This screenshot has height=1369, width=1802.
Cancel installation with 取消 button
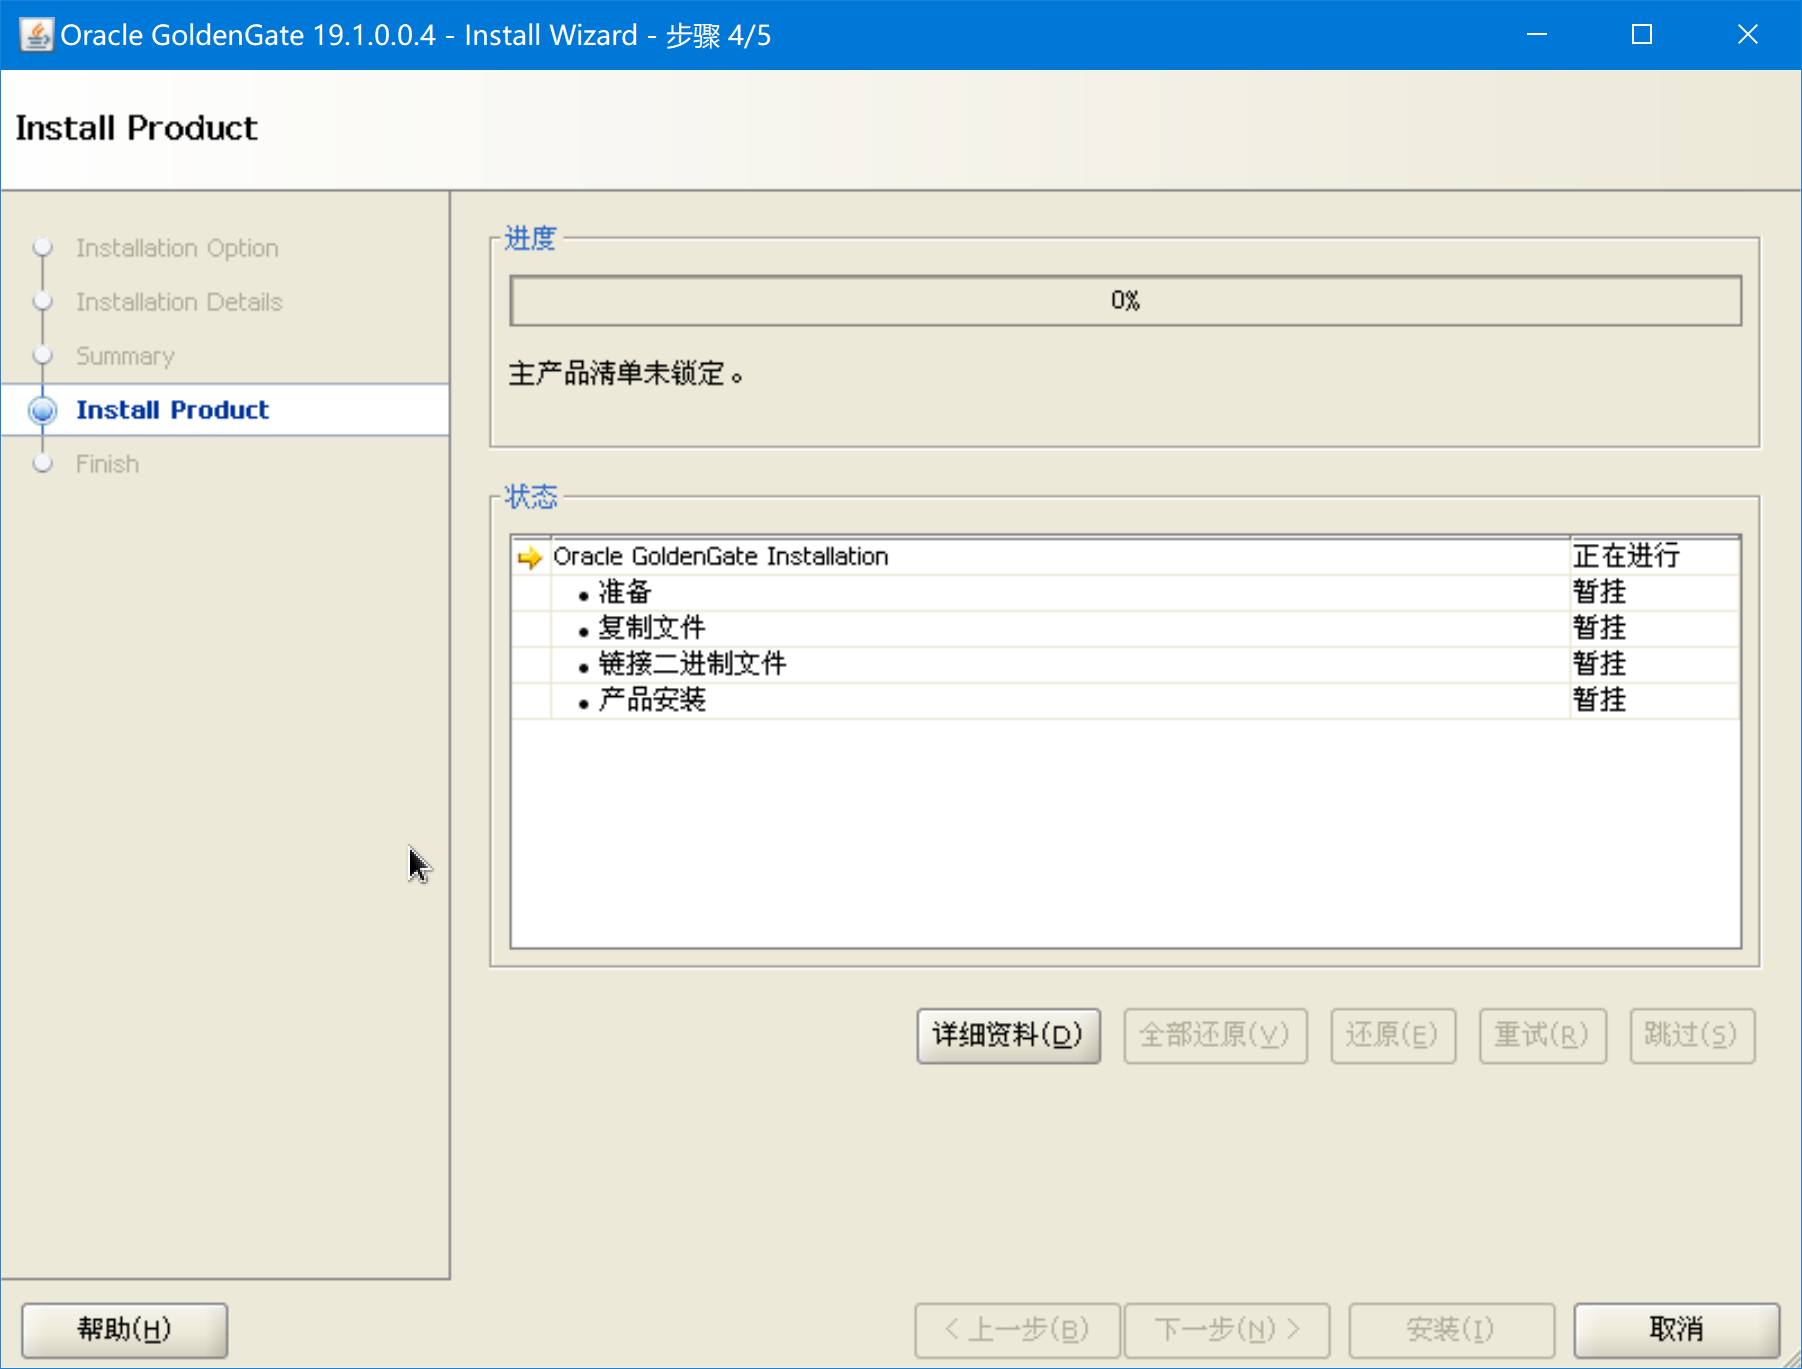(x=1677, y=1329)
